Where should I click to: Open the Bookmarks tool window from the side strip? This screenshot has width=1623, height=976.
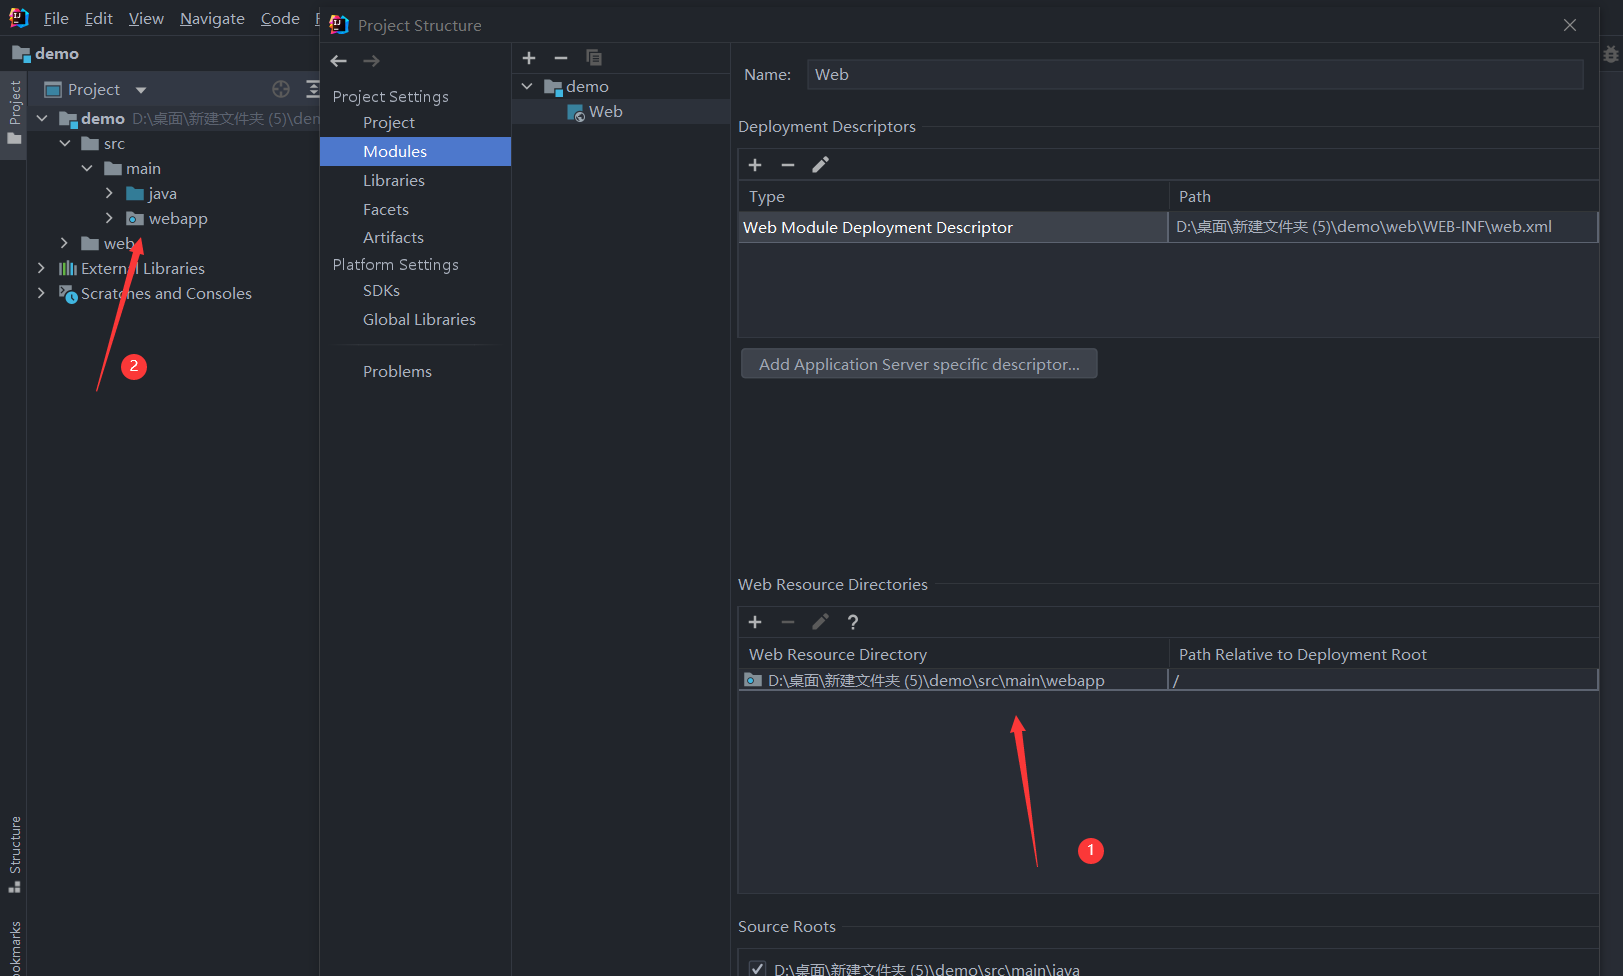click(14, 948)
